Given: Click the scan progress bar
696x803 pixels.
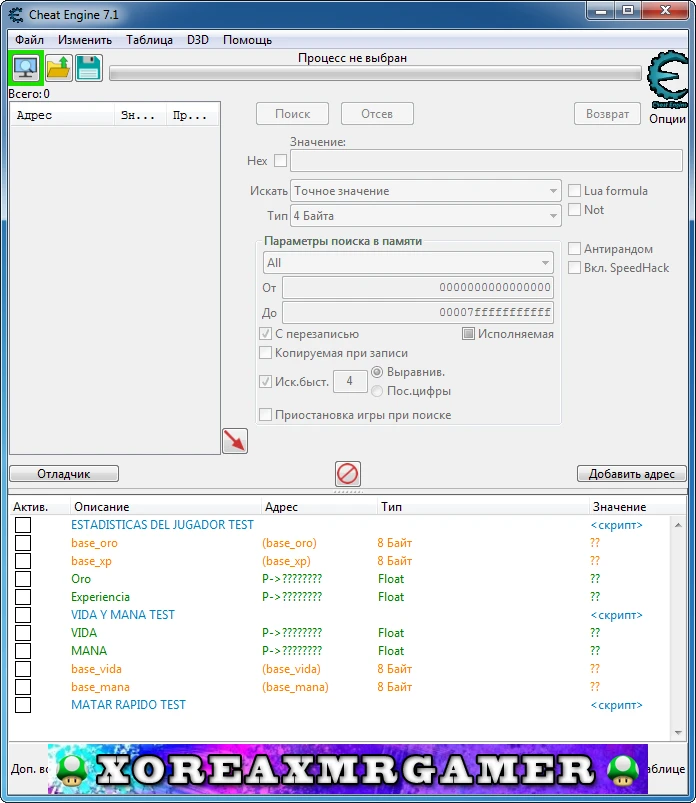Looking at the screenshot, I should pos(375,74).
